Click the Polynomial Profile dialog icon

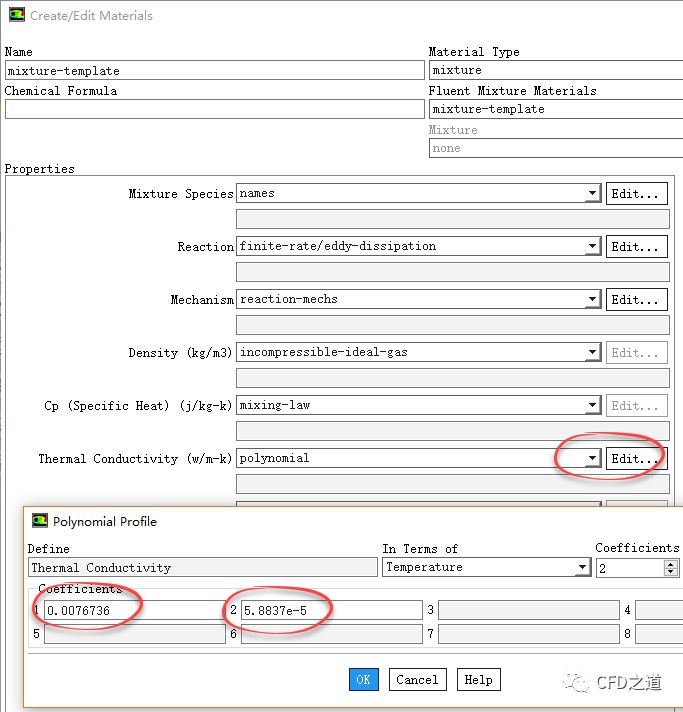(40, 521)
